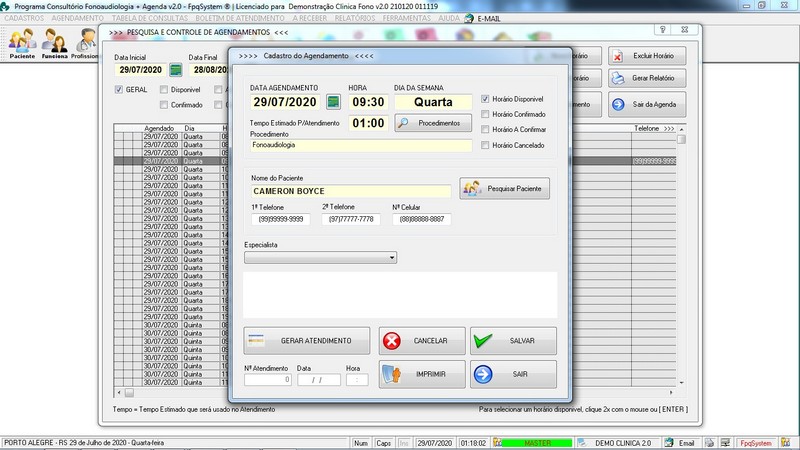Click the vertical scrollbar down arrow in agenda list
Viewport: 800px width, 450px height.
681,383
